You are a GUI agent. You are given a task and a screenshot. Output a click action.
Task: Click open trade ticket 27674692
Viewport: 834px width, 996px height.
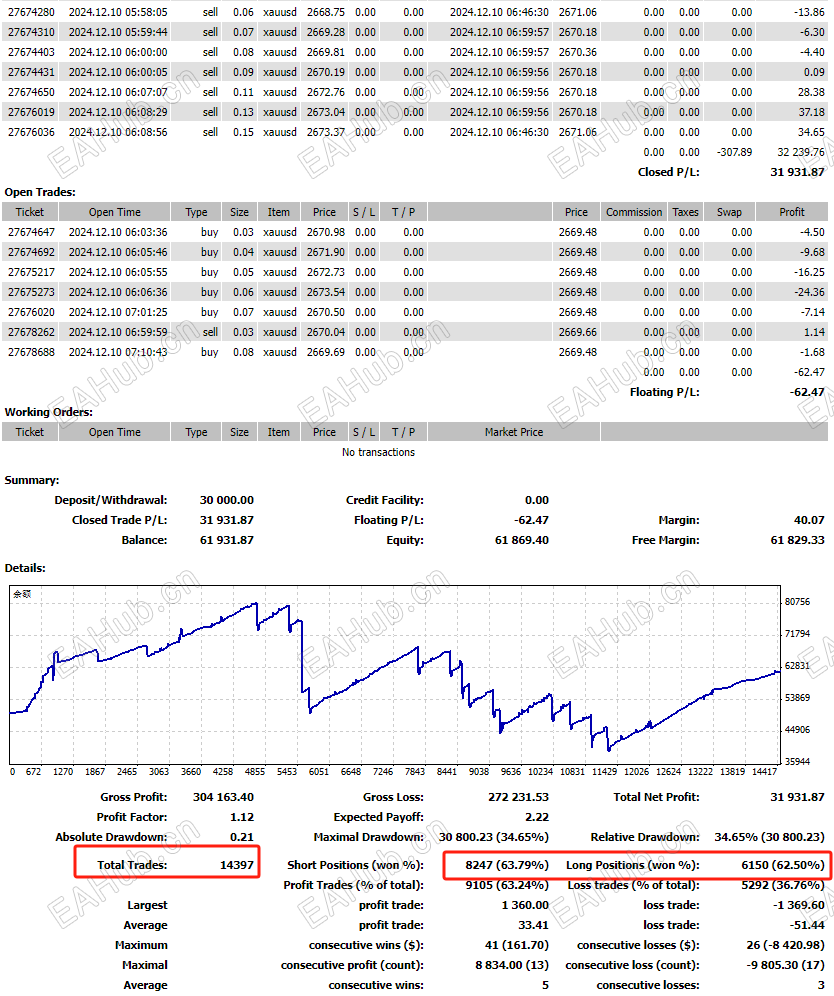coord(31,252)
